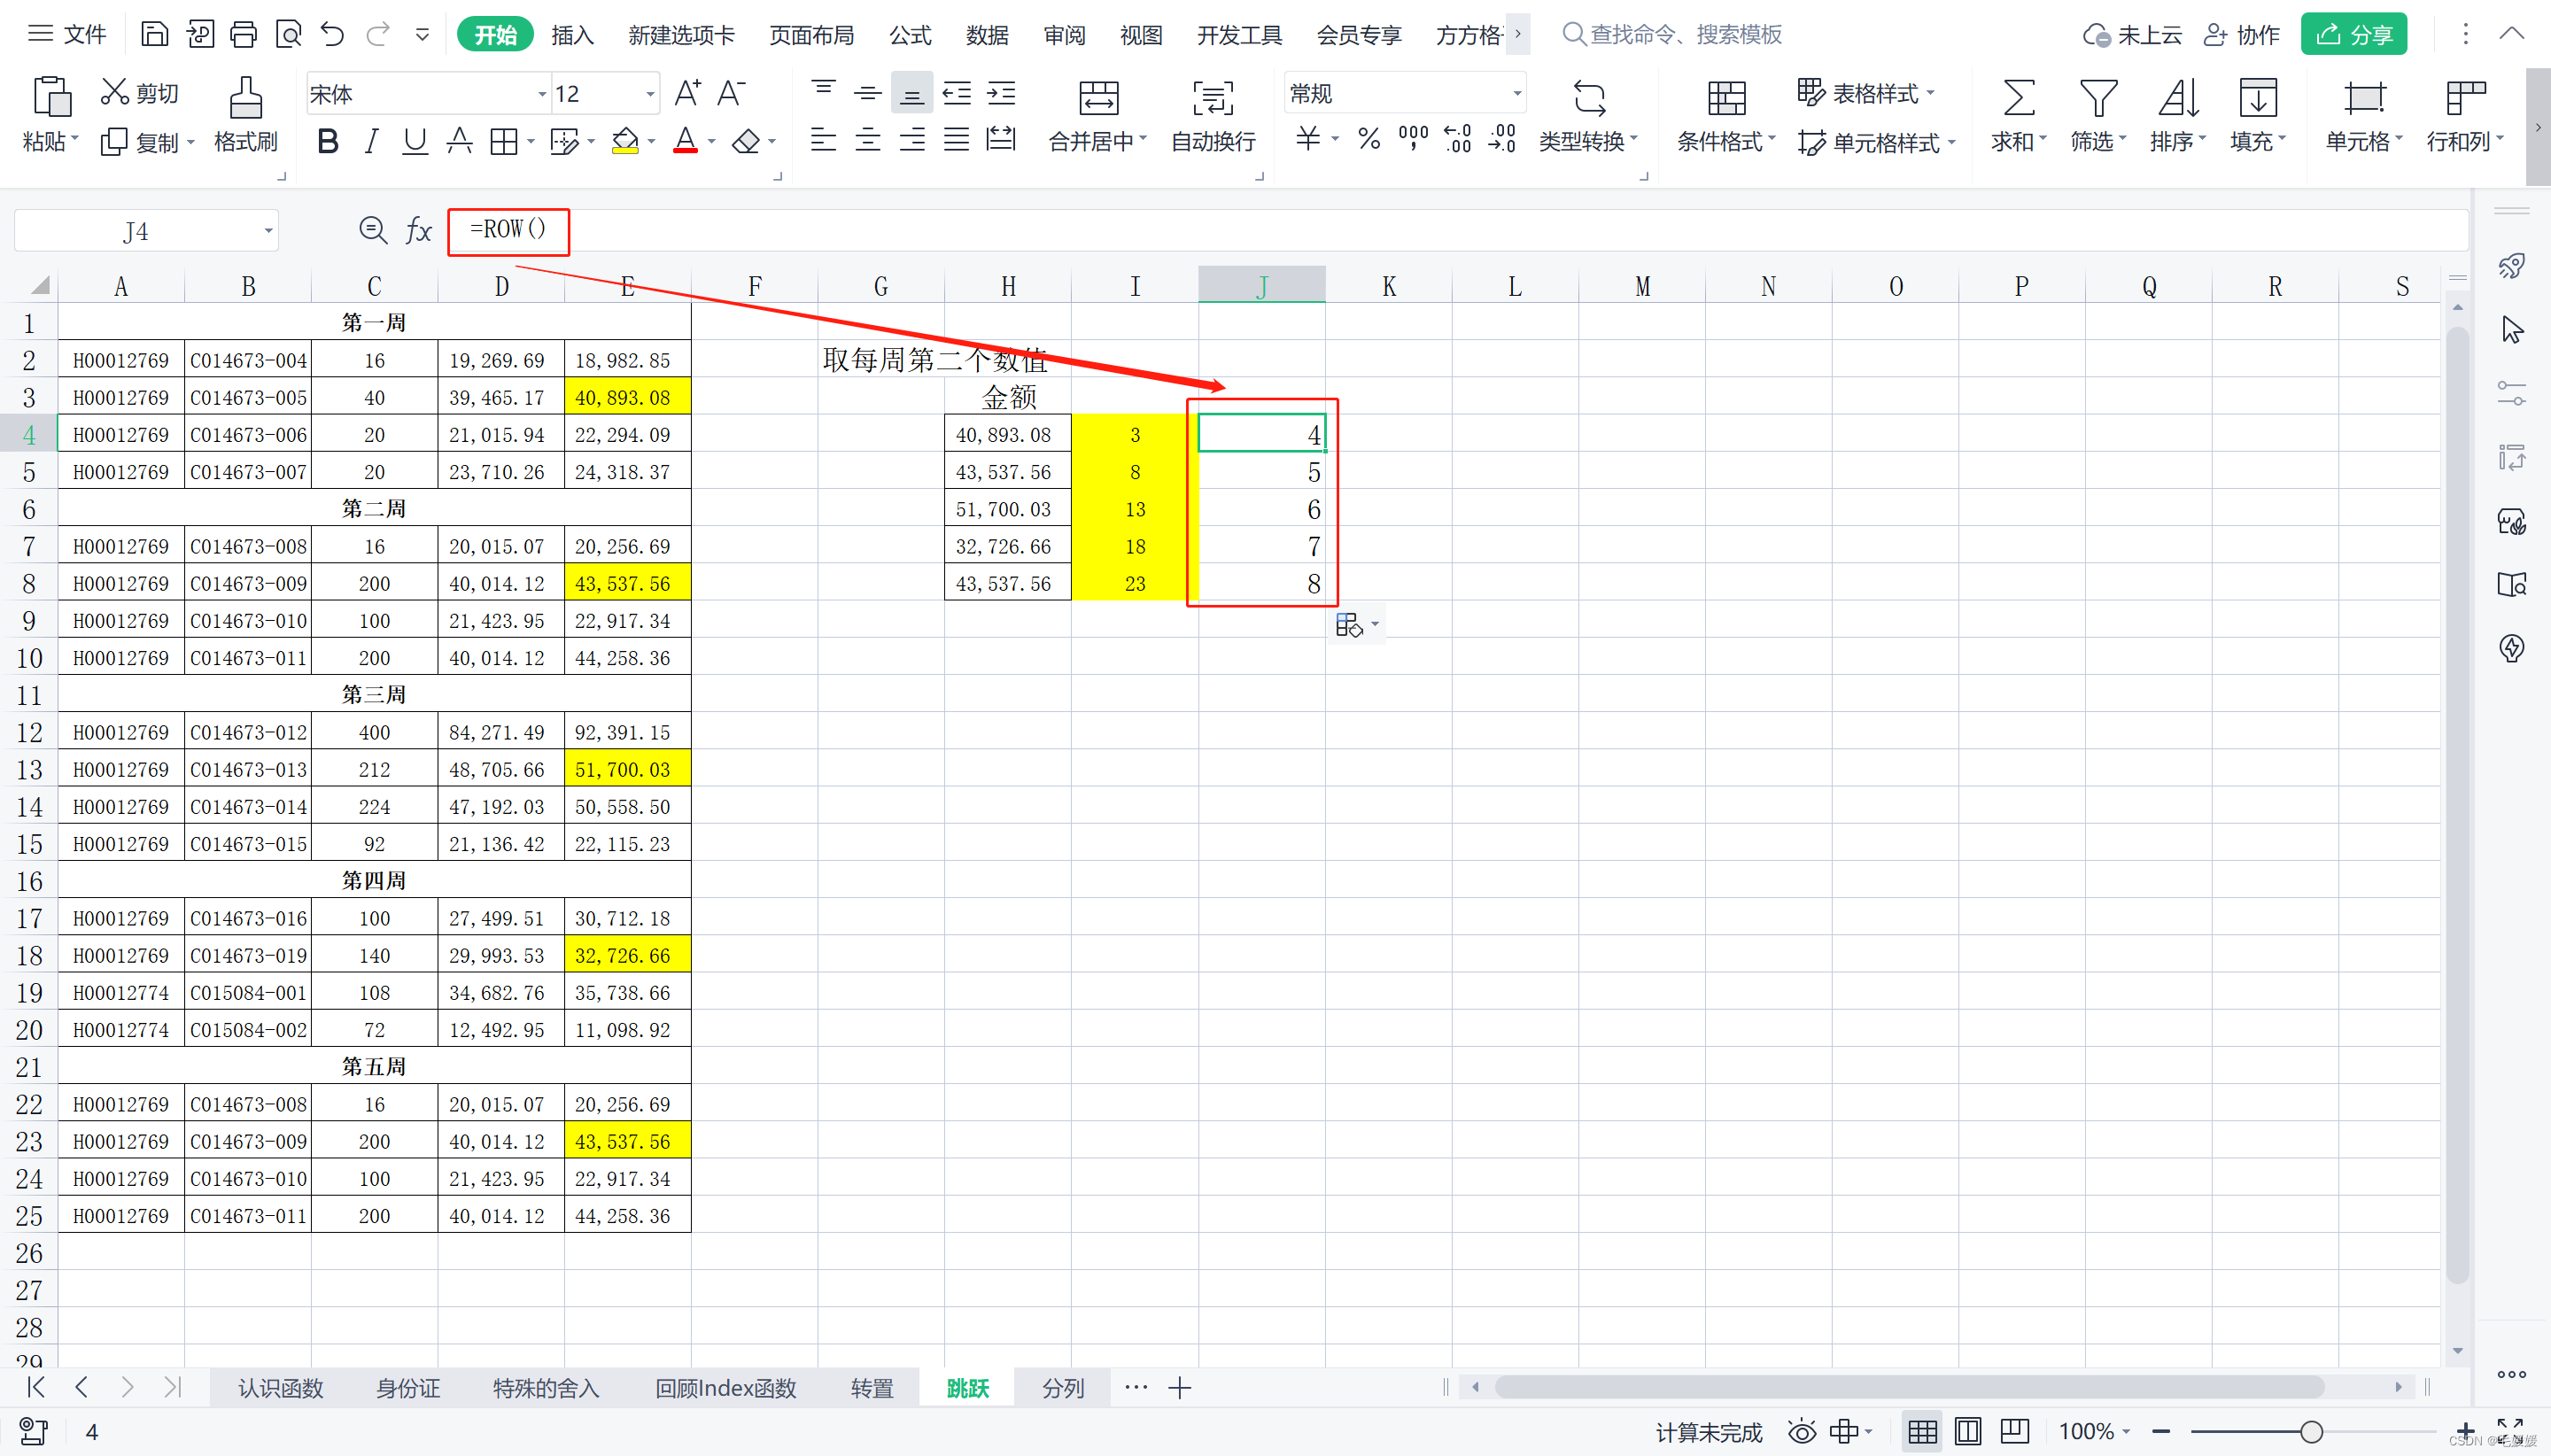
Task: Toggle the eye protection mode icon
Action: click(x=1802, y=1431)
